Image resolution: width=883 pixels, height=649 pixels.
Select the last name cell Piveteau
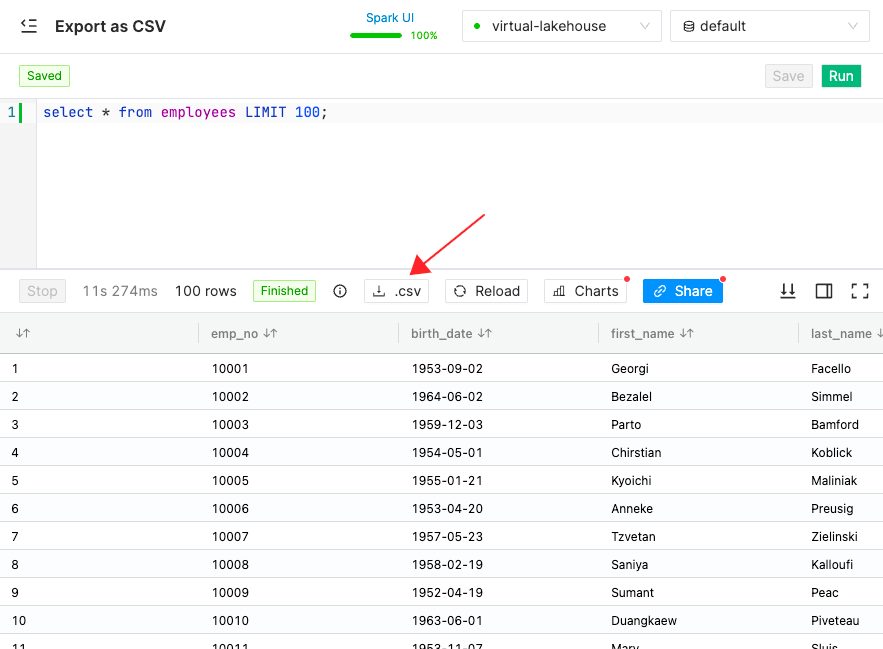pos(835,621)
